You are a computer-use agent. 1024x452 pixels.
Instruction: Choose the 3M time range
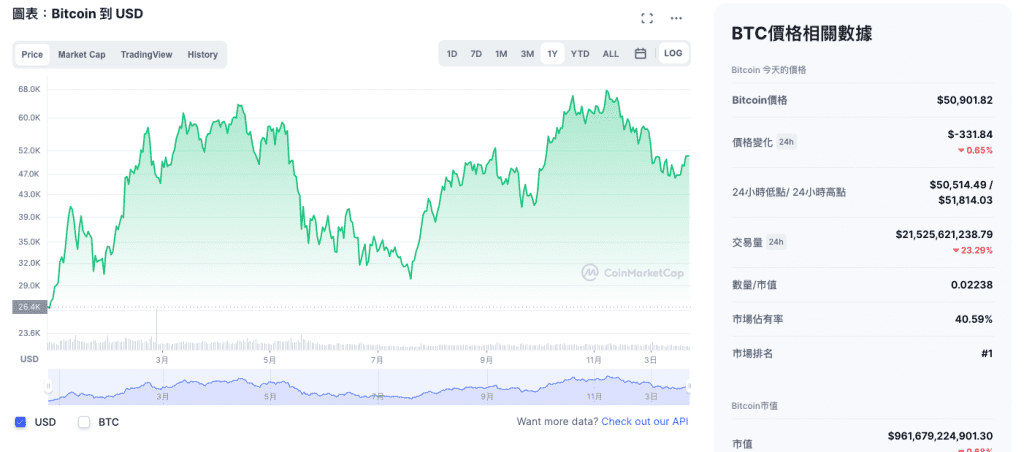click(527, 54)
